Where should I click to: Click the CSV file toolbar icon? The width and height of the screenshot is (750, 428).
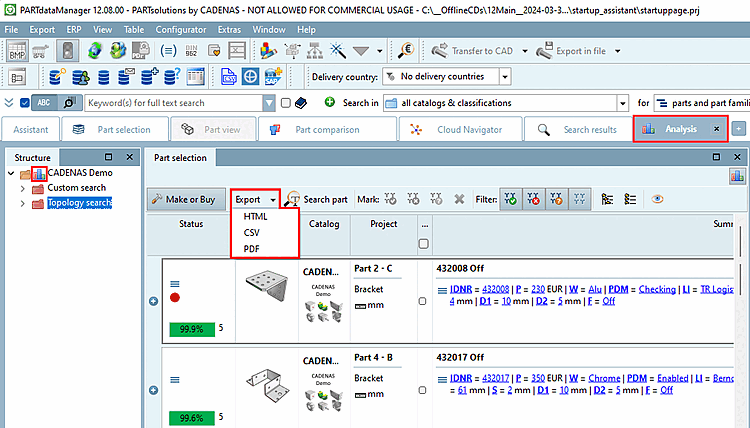[x=229, y=77]
